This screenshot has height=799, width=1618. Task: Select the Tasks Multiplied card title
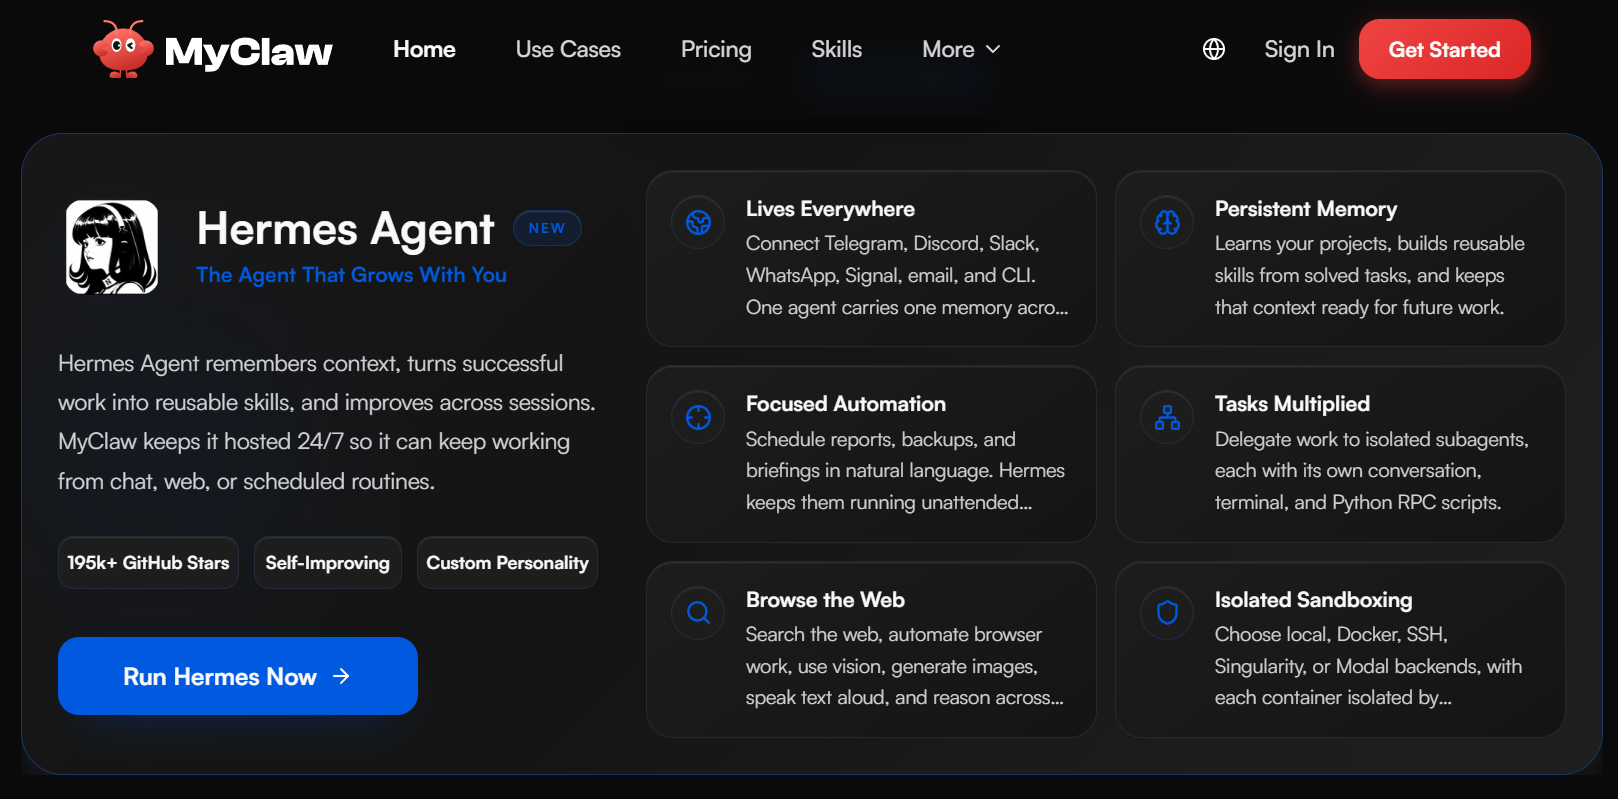pos(1292,404)
